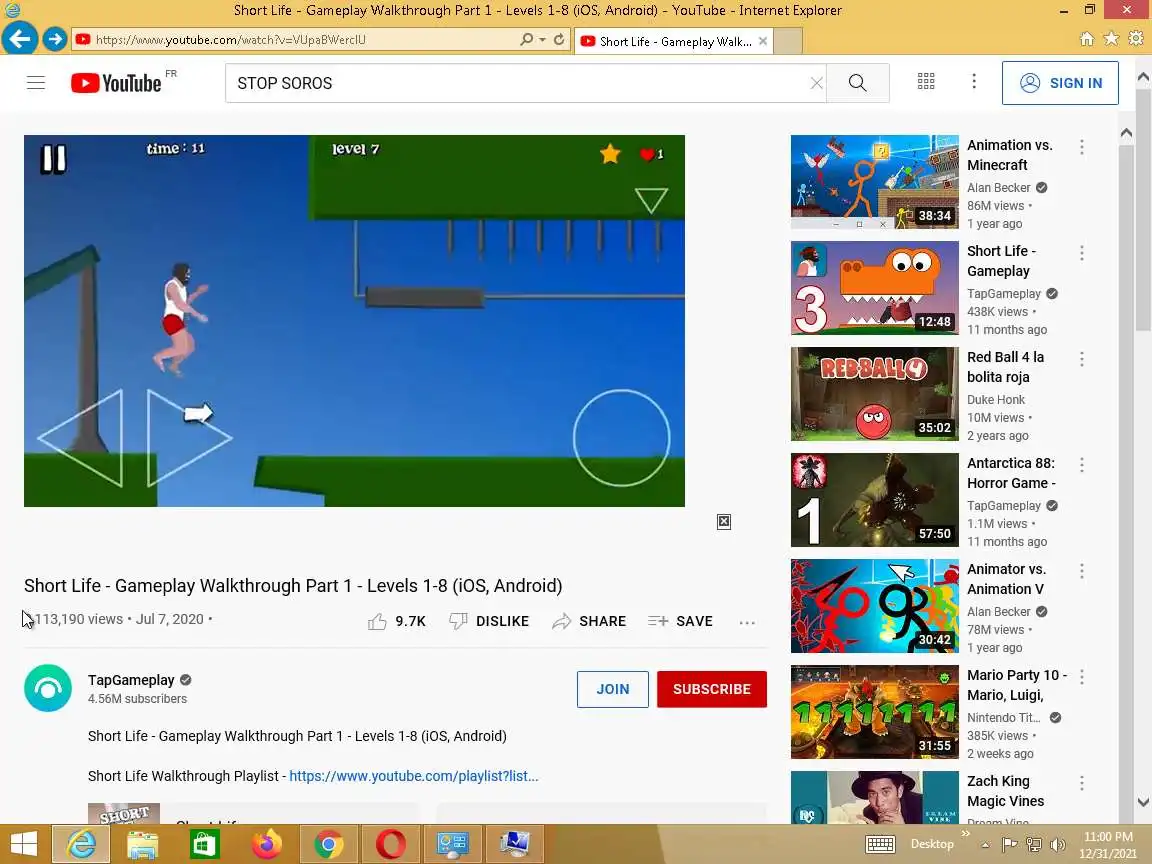Open Internet Explorer Favorites star
The image size is (1152, 864).
coord(1111,38)
